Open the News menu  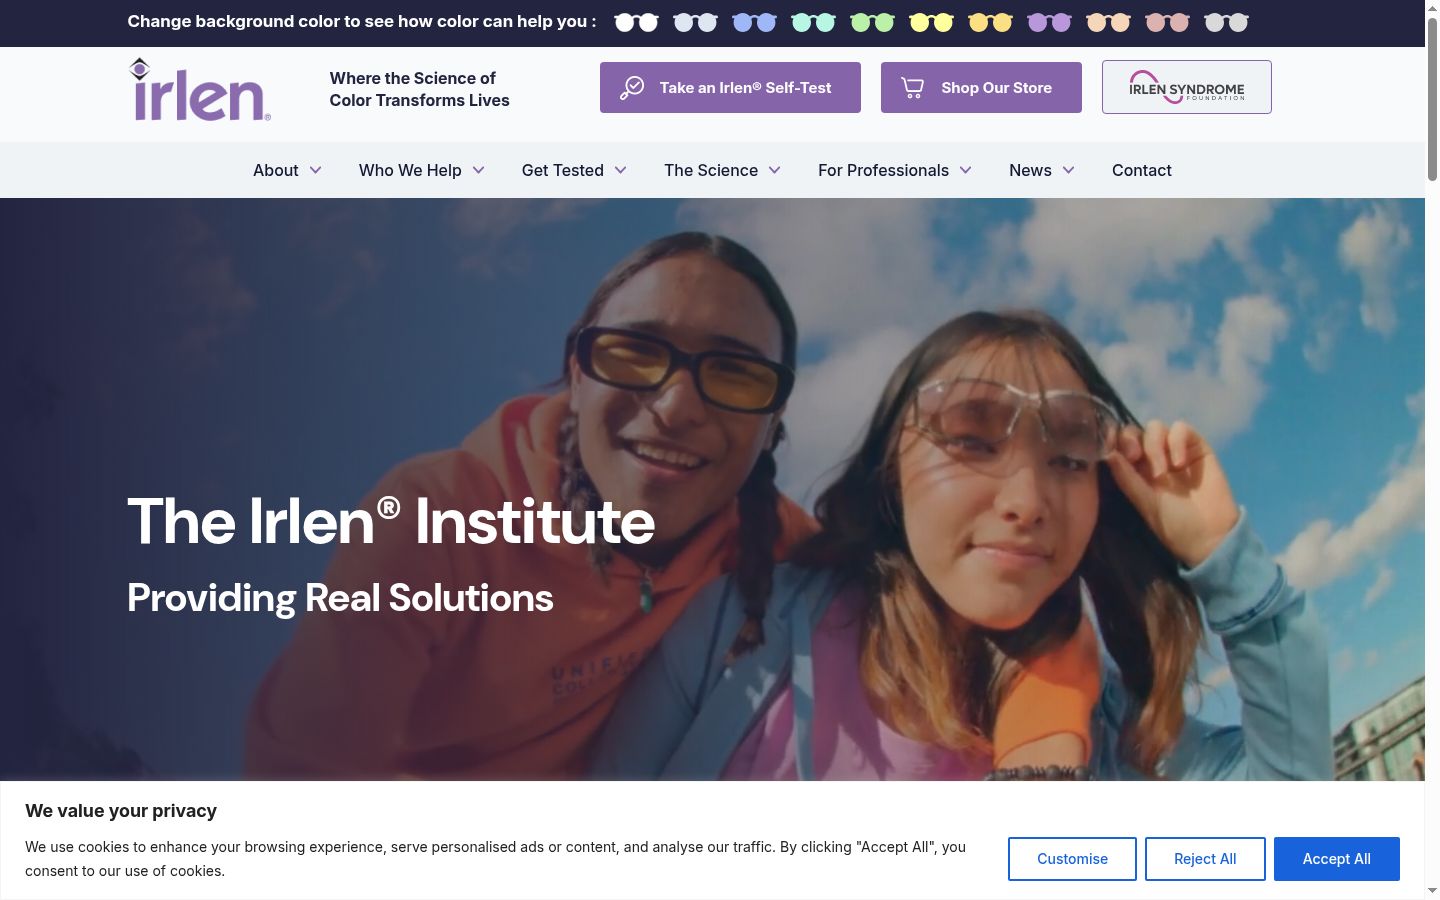point(1030,170)
